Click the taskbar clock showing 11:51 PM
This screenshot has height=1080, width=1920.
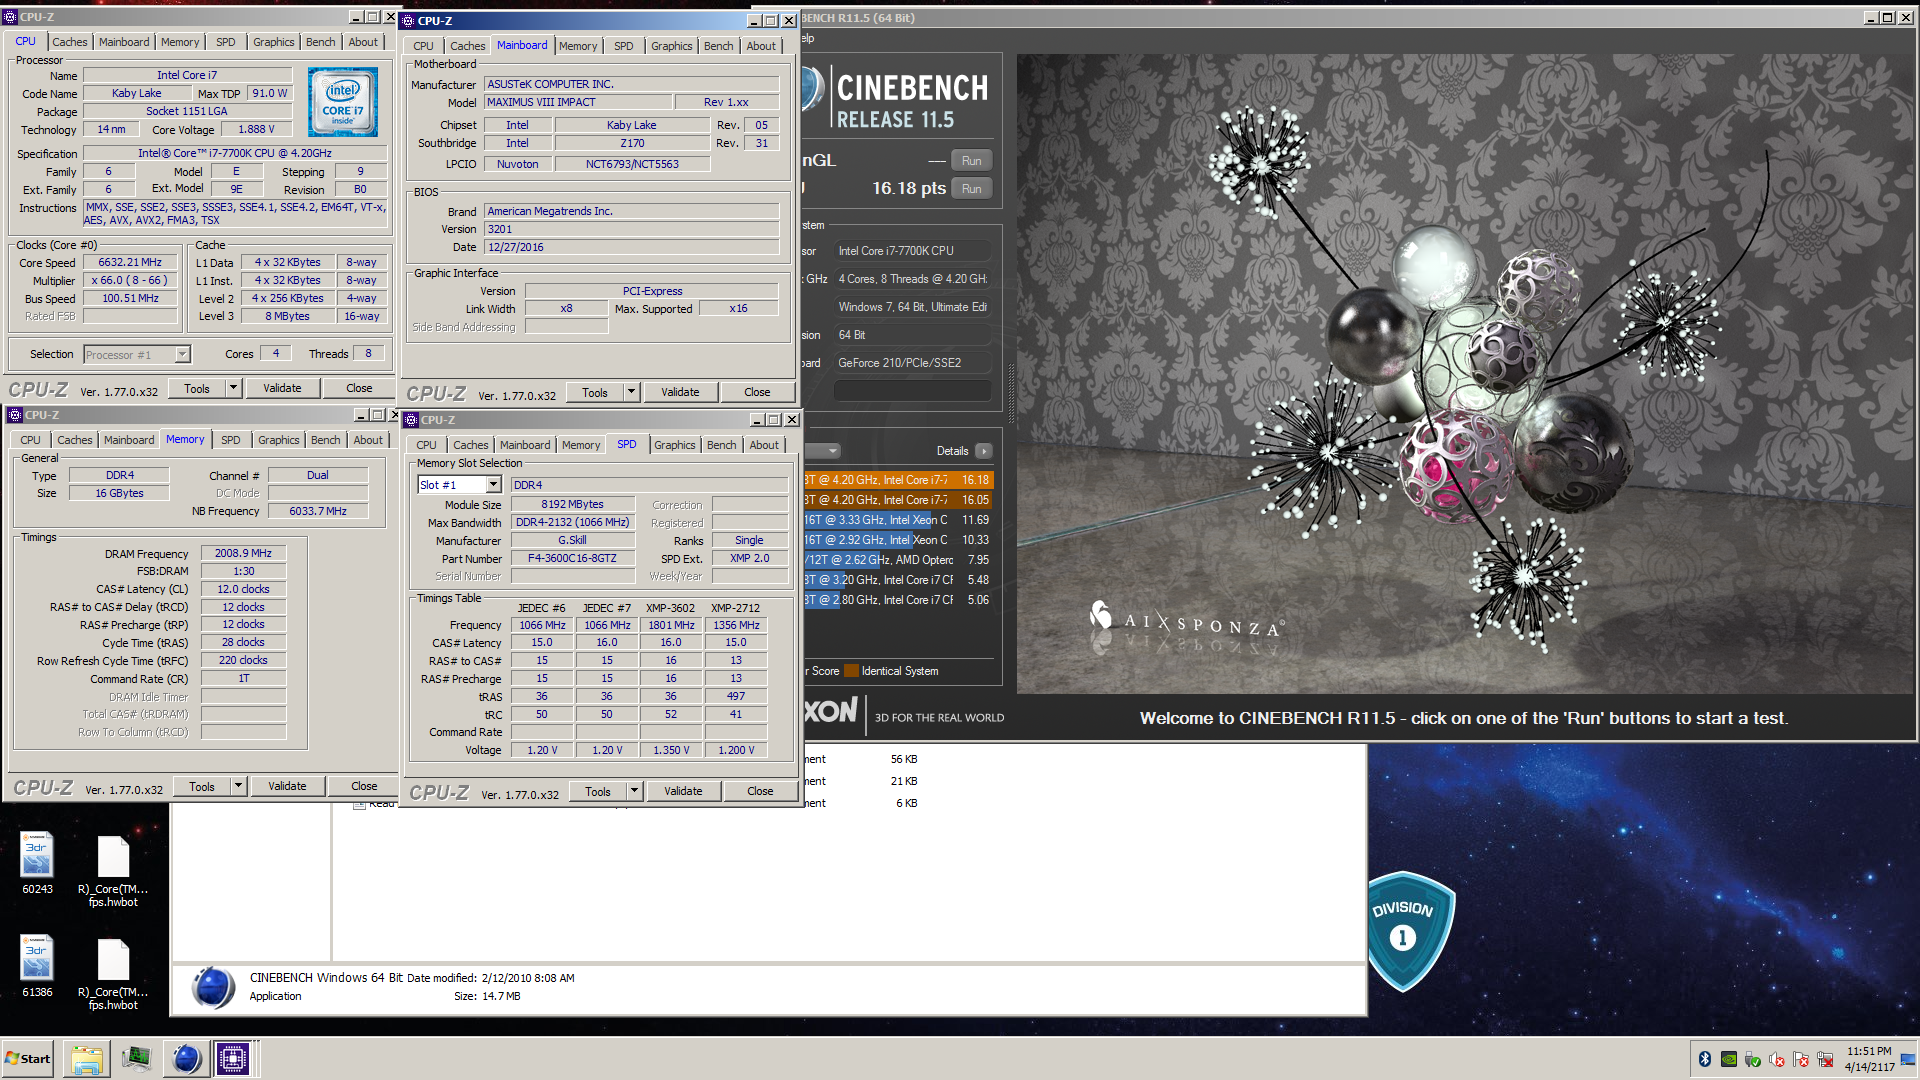pos(1869,1059)
